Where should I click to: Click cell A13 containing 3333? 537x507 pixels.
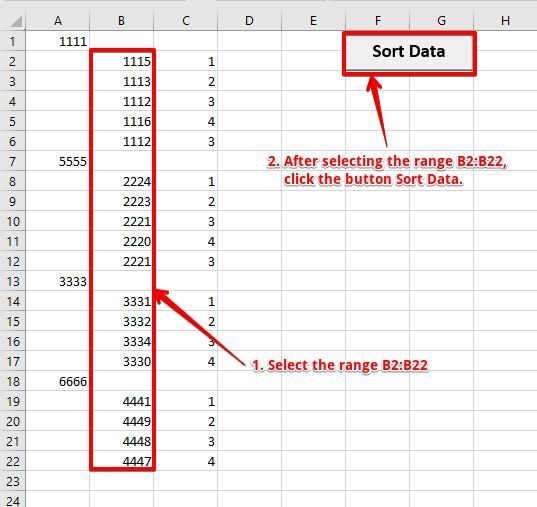click(58, 281)
